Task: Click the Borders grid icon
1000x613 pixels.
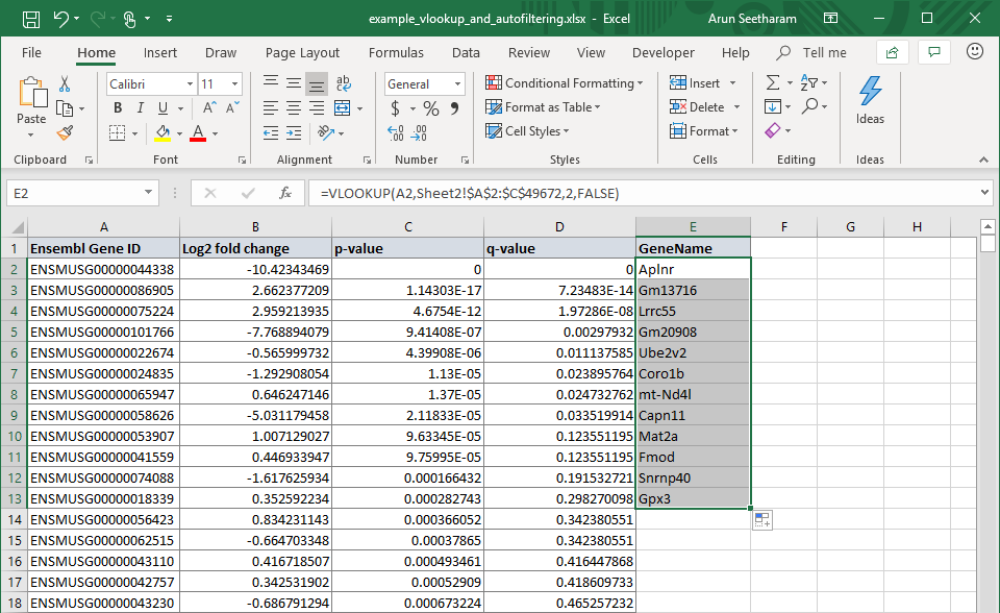Action: pos(117,133)
